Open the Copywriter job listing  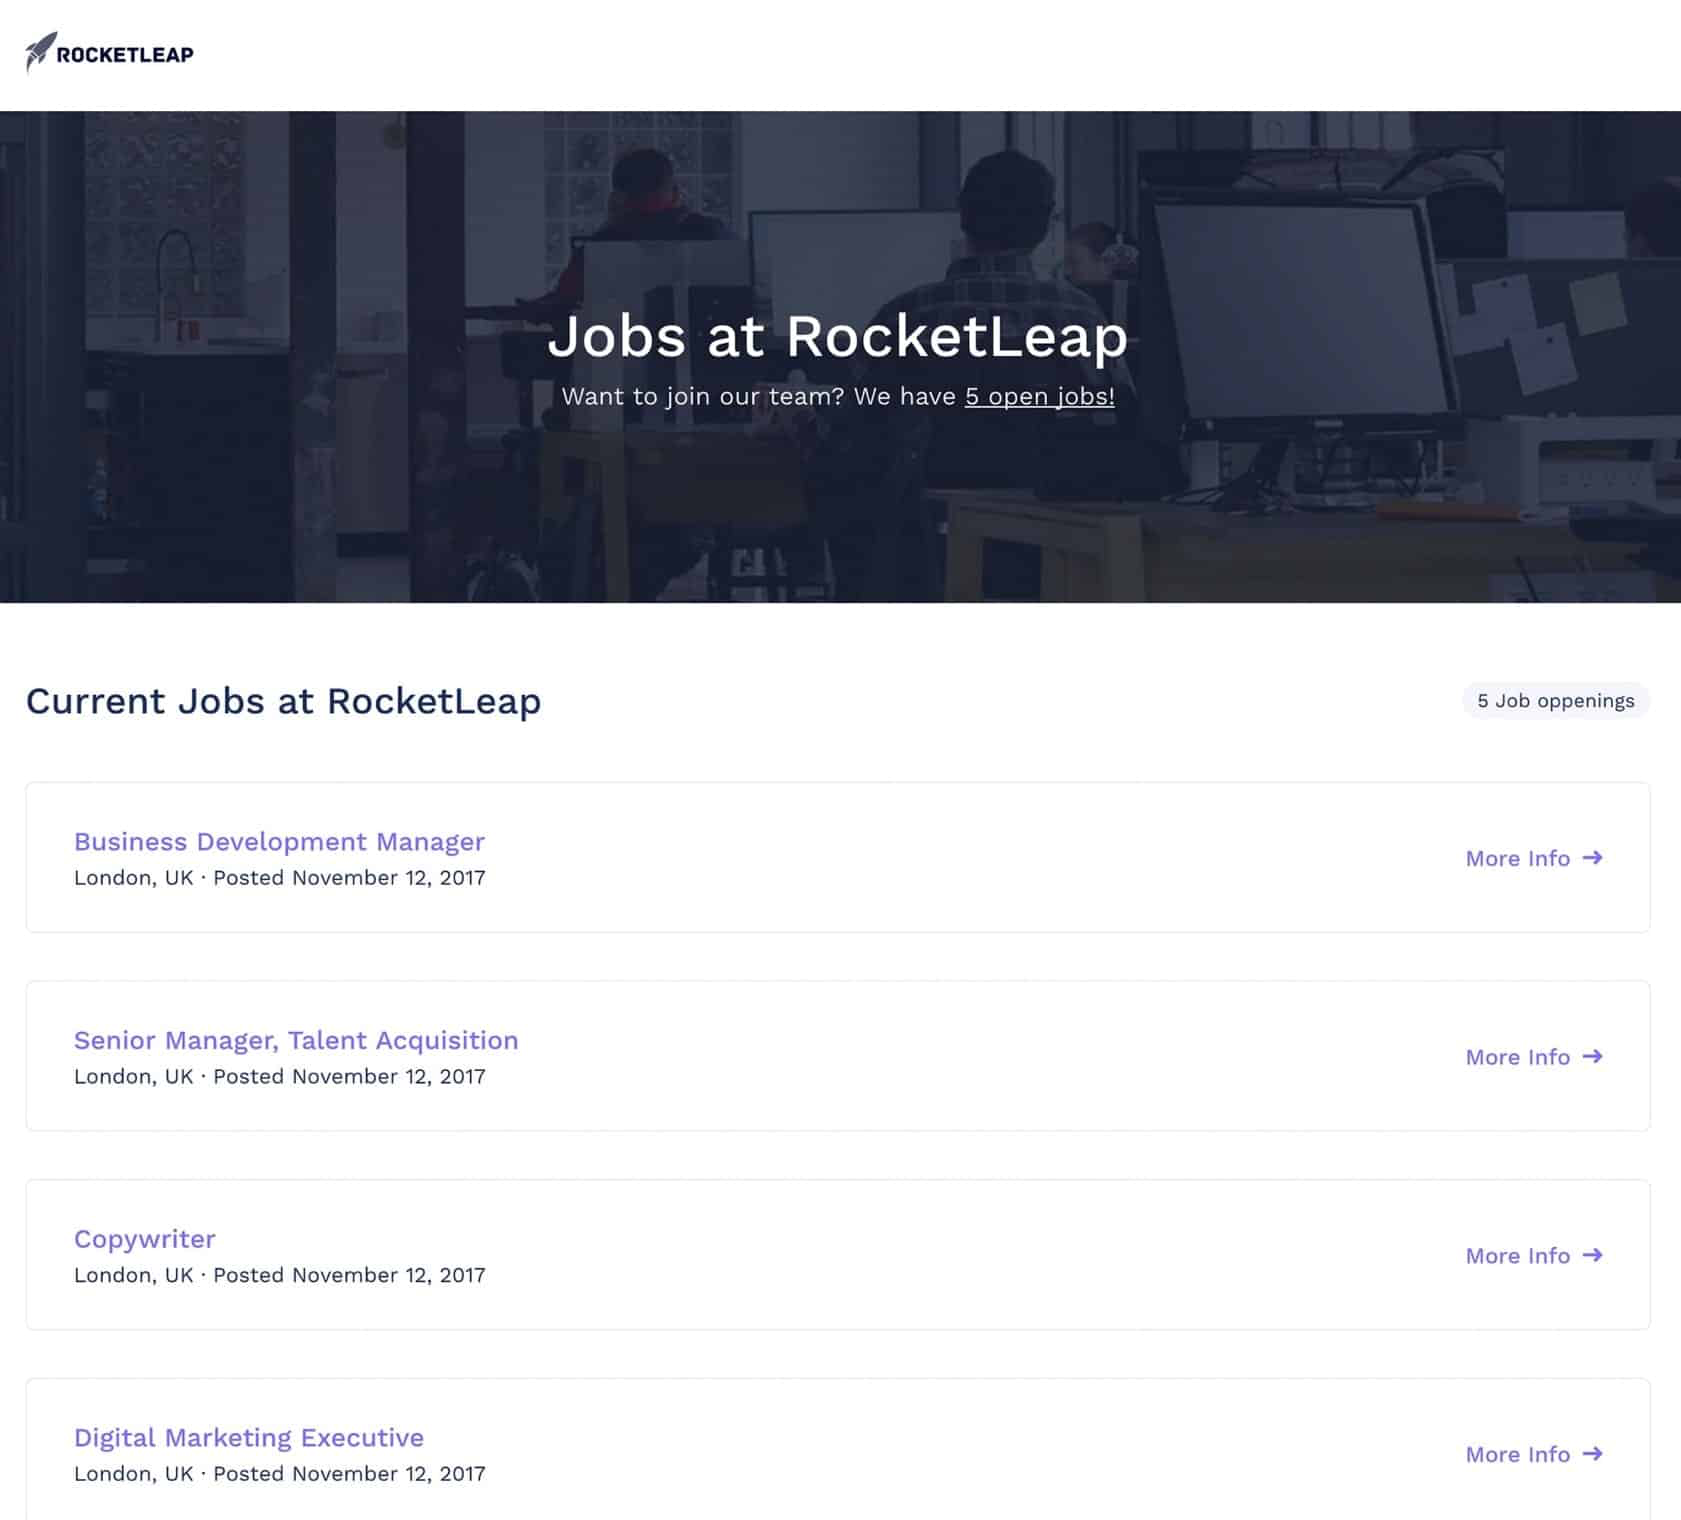[145, 1240]
